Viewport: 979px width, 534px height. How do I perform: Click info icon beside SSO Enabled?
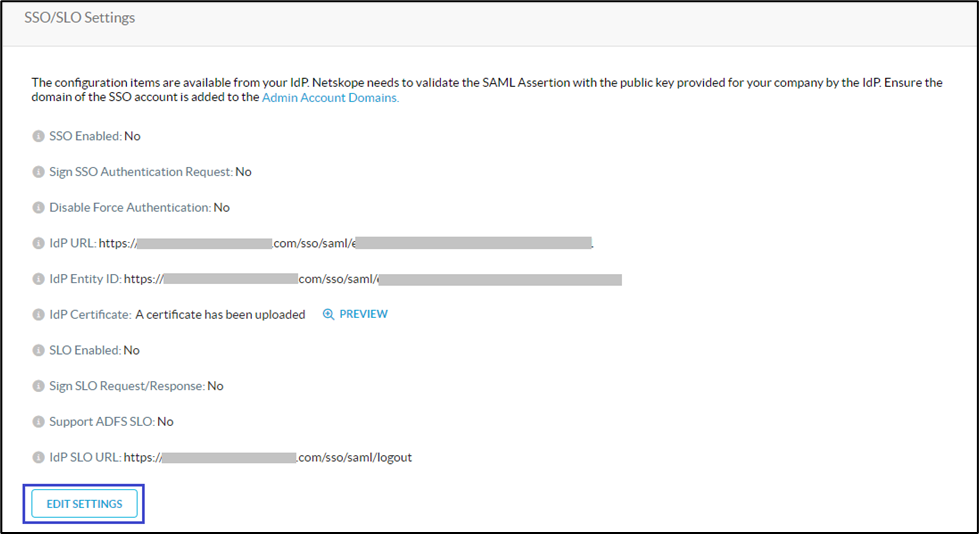(x=38, y=136)
